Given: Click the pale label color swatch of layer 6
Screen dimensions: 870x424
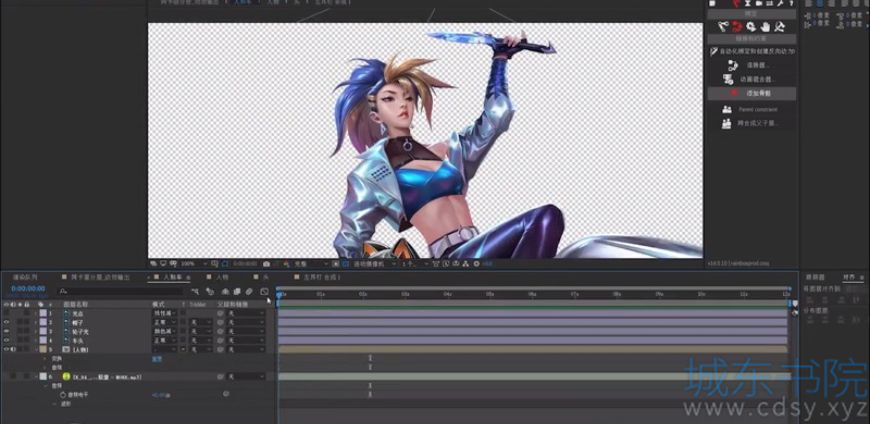Looking at the screenshot, I should coord(43,376).
